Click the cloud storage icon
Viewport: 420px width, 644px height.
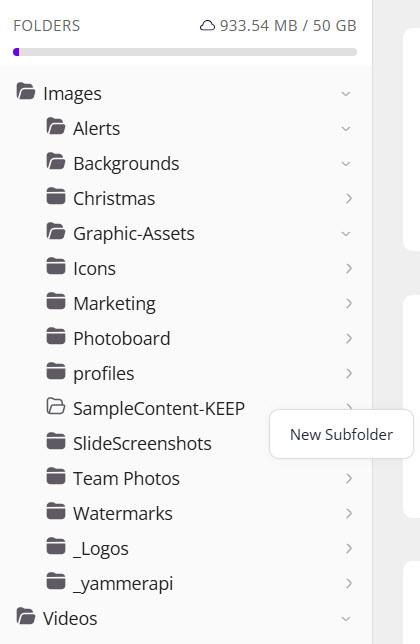[207, 25]
